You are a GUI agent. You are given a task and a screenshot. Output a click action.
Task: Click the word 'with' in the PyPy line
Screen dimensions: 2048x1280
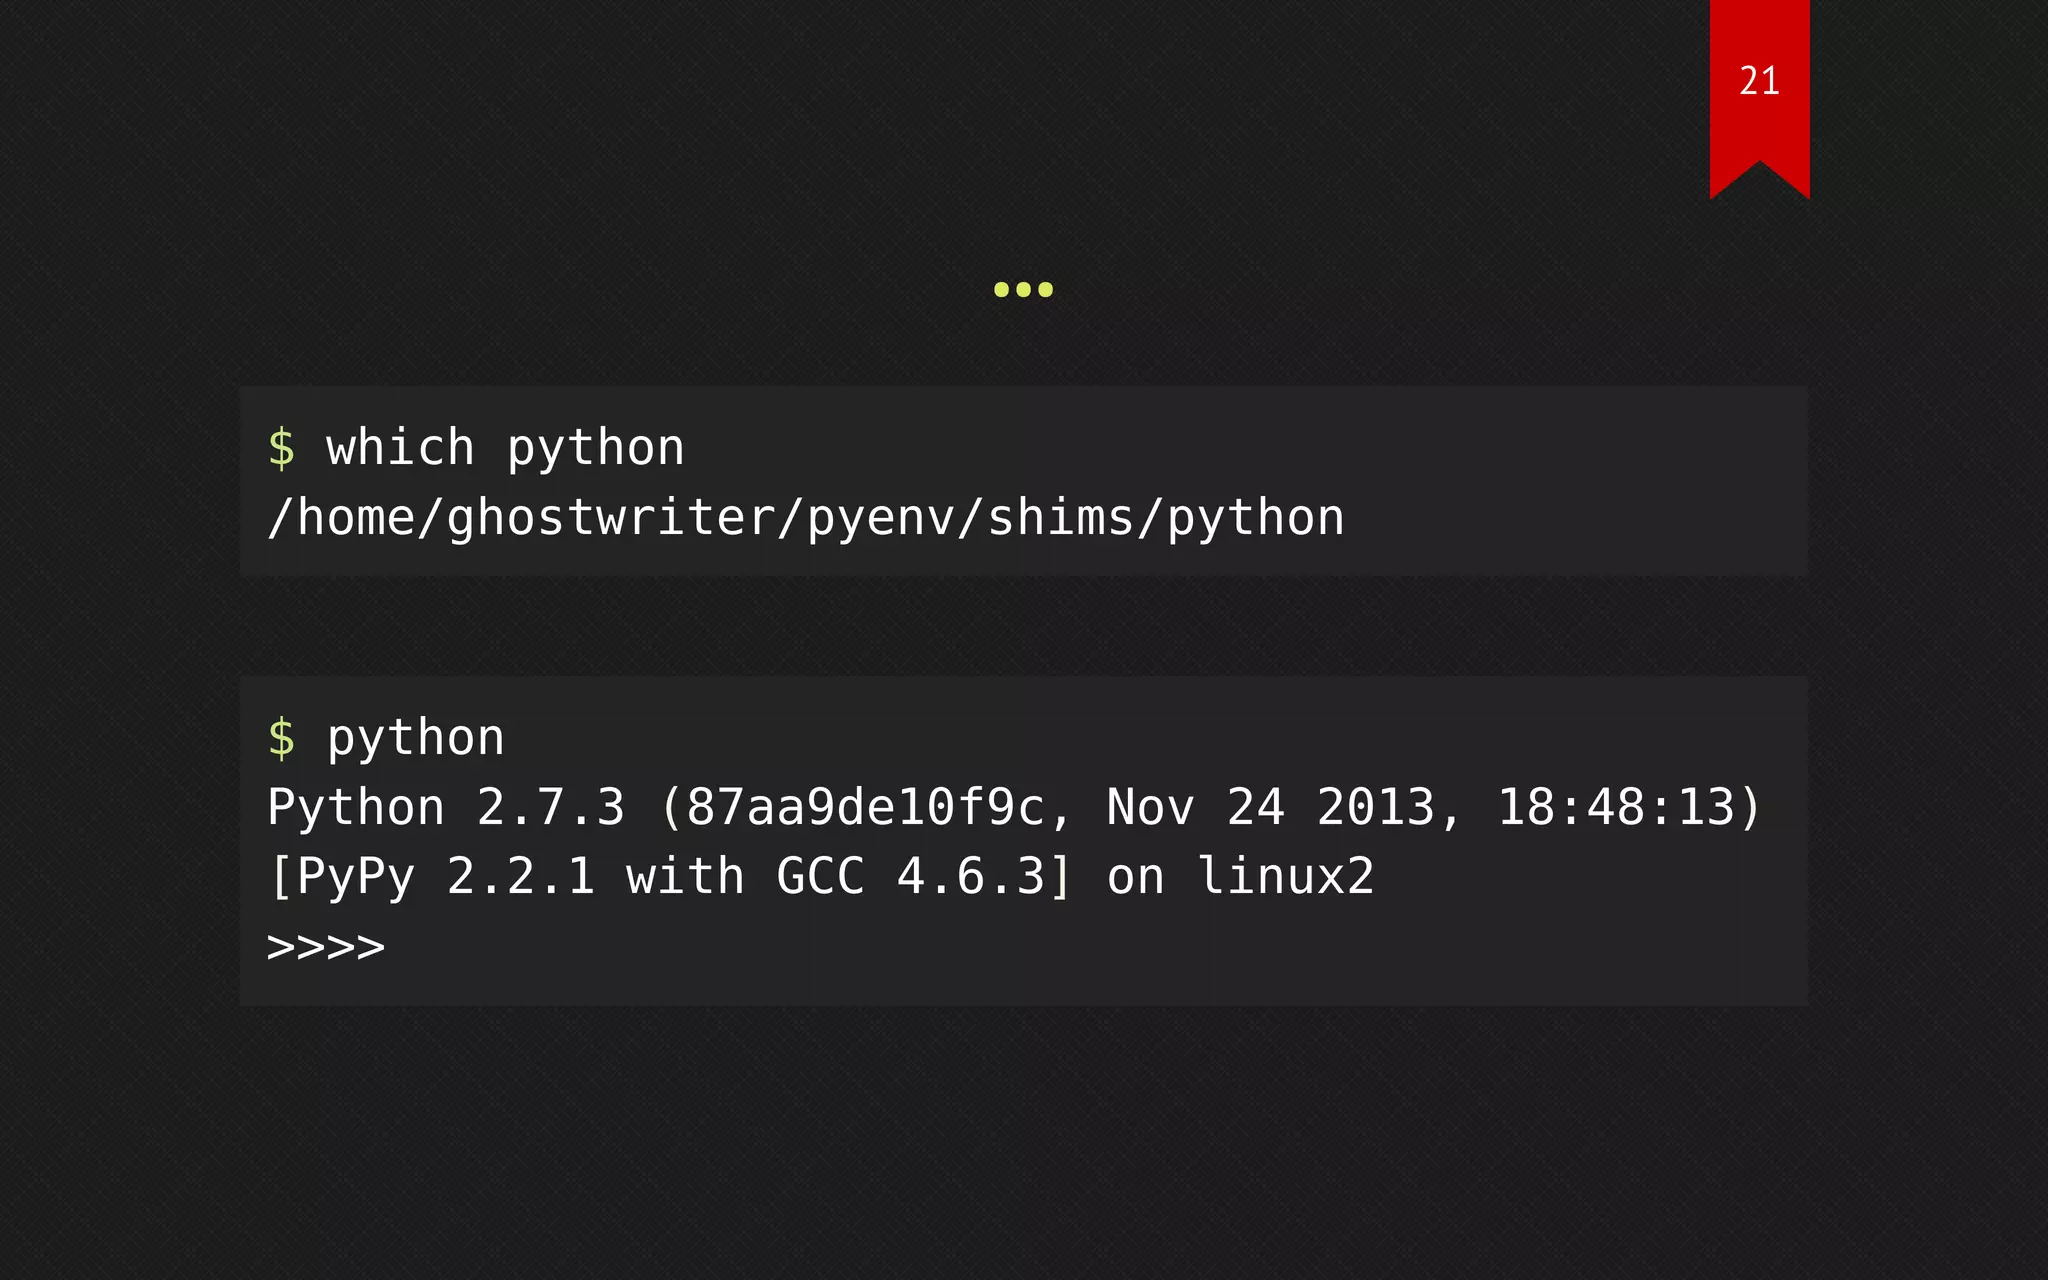point(685,877)
